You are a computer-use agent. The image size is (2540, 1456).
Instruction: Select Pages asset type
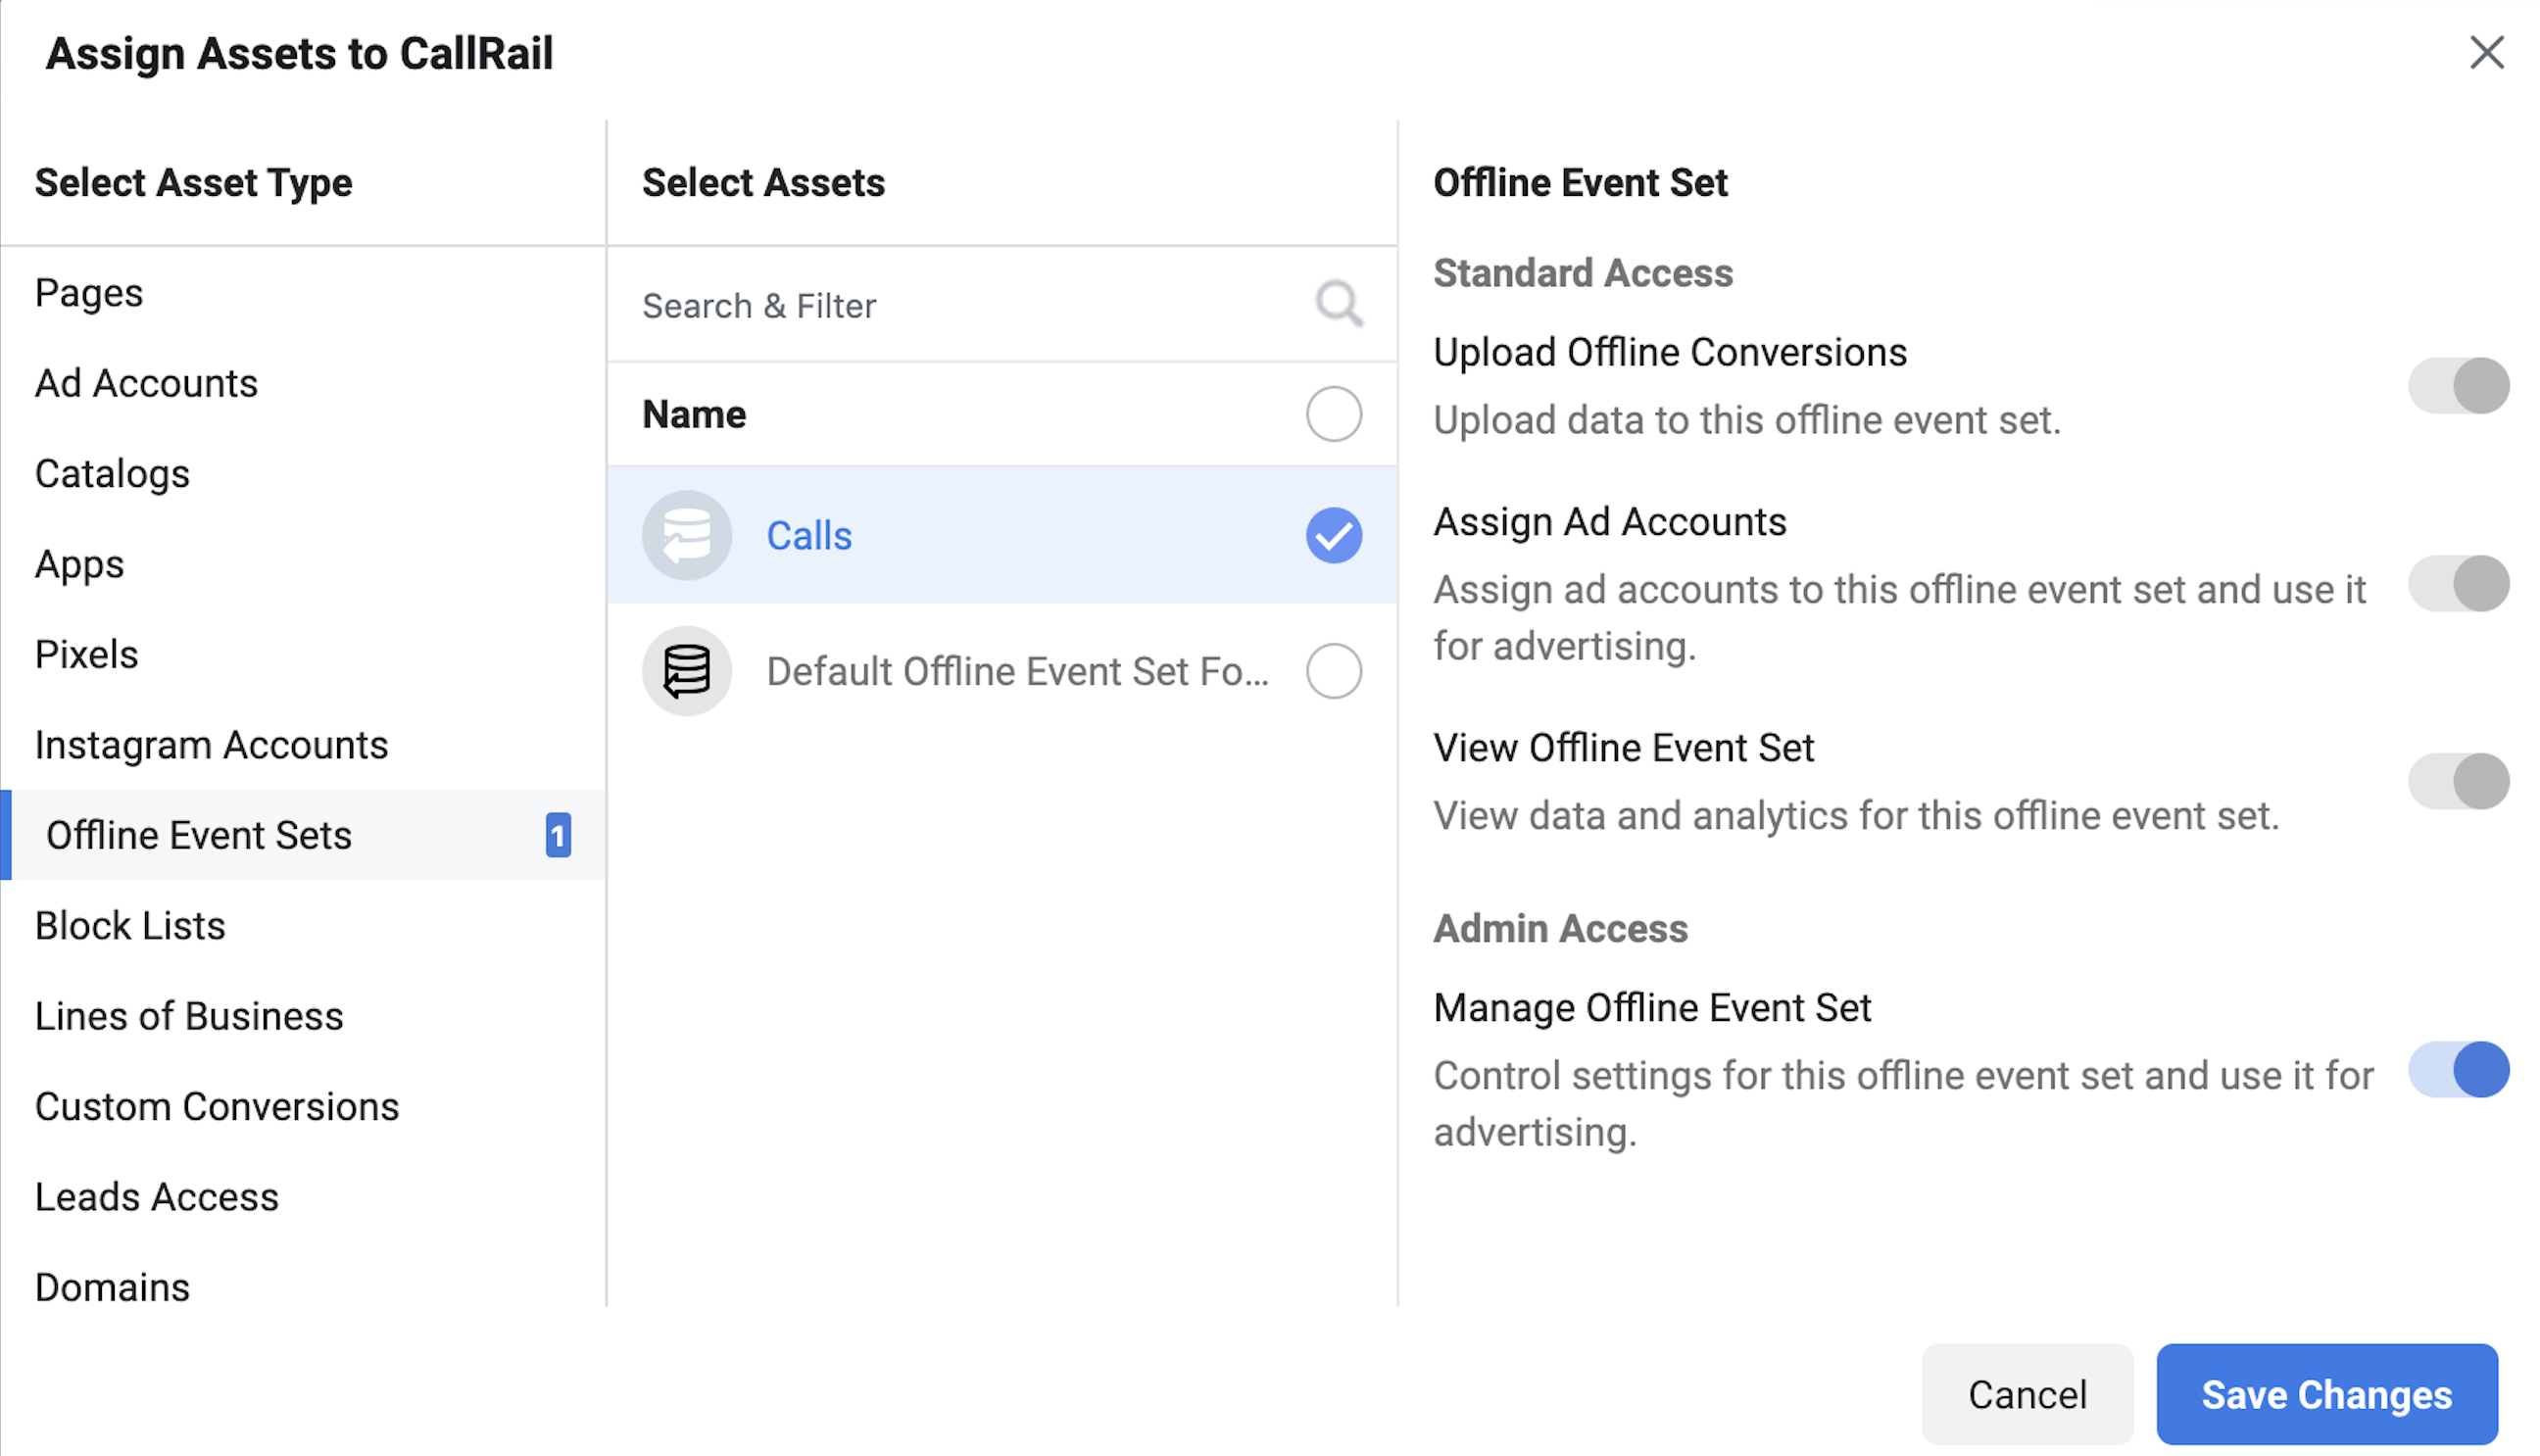pyautogui.click(x=303, y=293)
